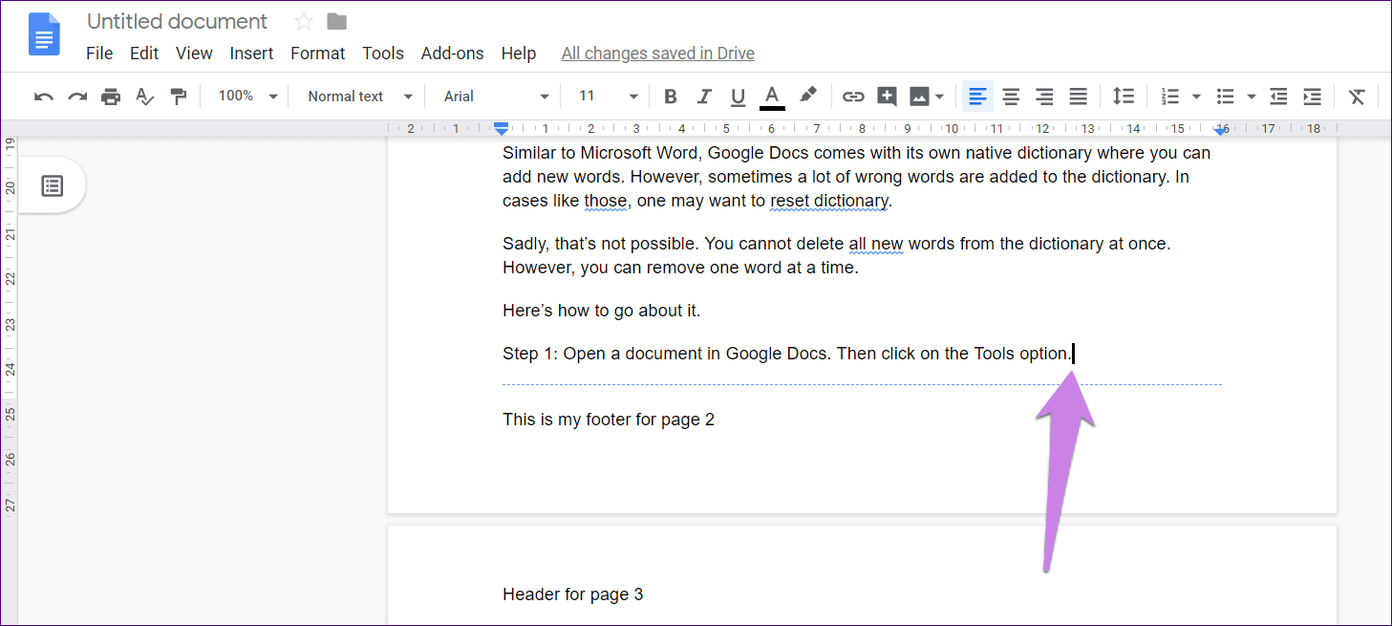
Task: Clear formatting icon
Action: coord(1357,96)
